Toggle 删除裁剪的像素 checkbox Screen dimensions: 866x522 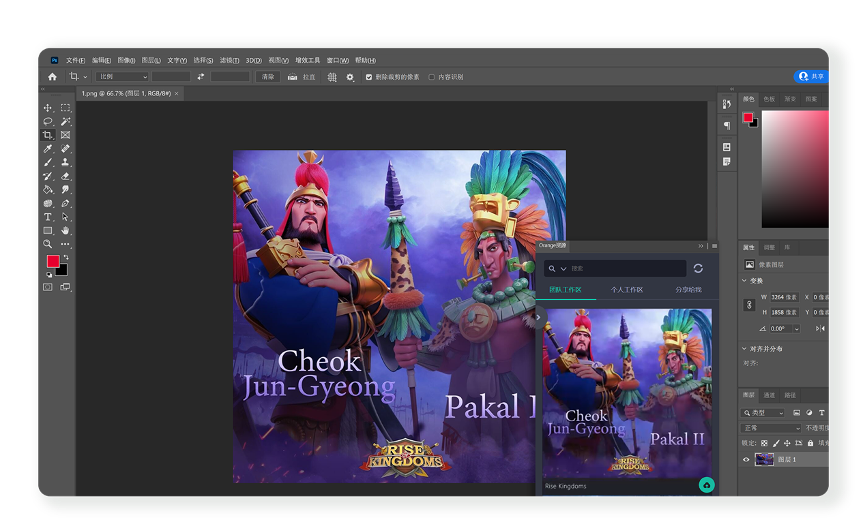[369, 77]
